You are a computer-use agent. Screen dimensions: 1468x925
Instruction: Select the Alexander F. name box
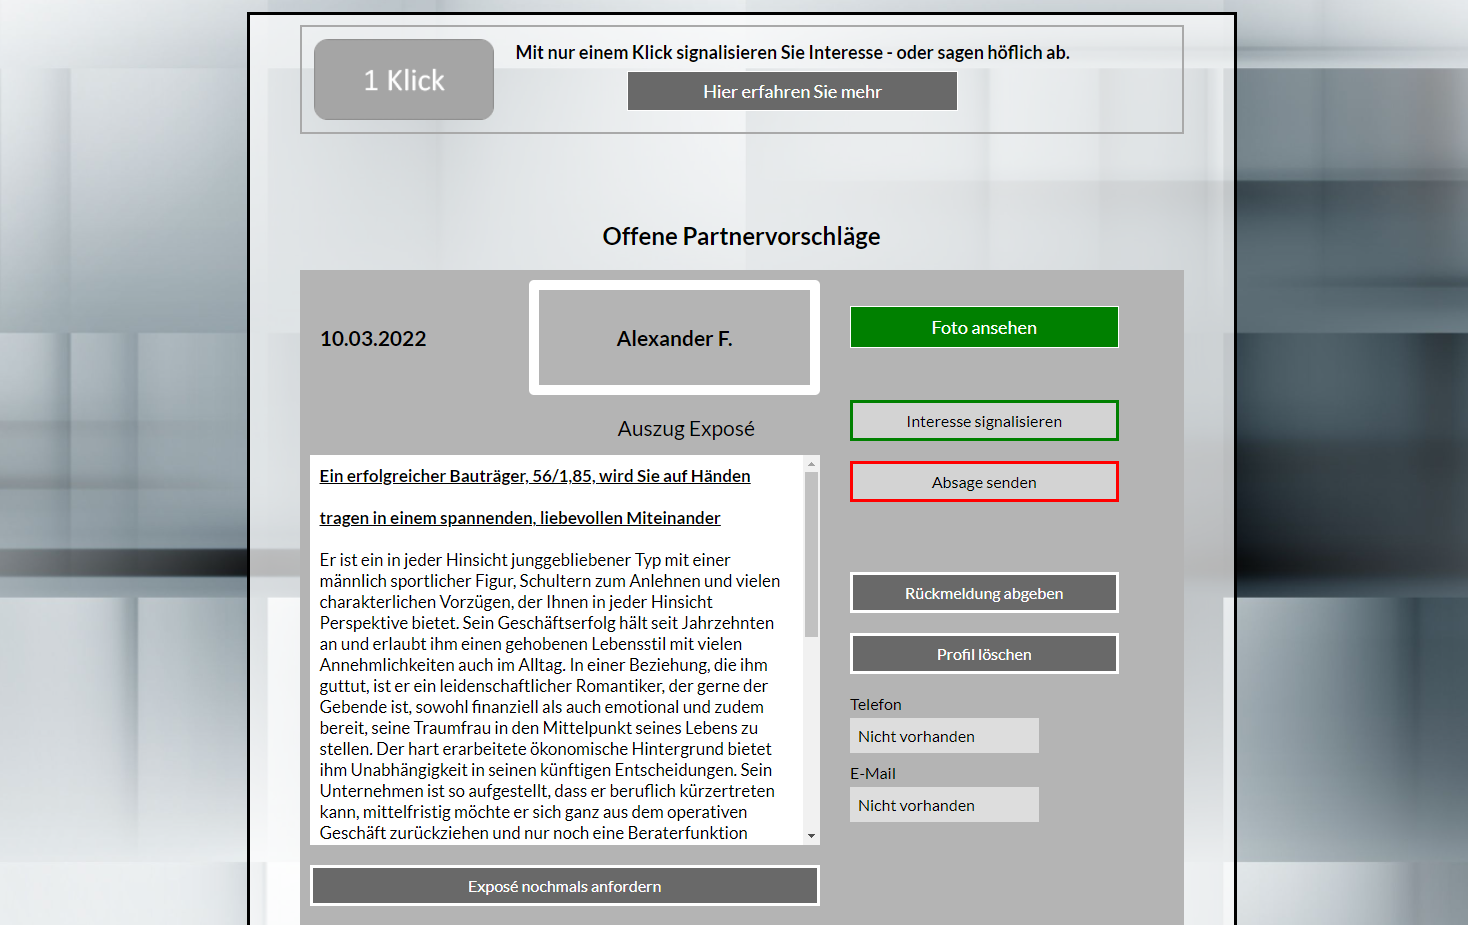(x=673, y=338)
